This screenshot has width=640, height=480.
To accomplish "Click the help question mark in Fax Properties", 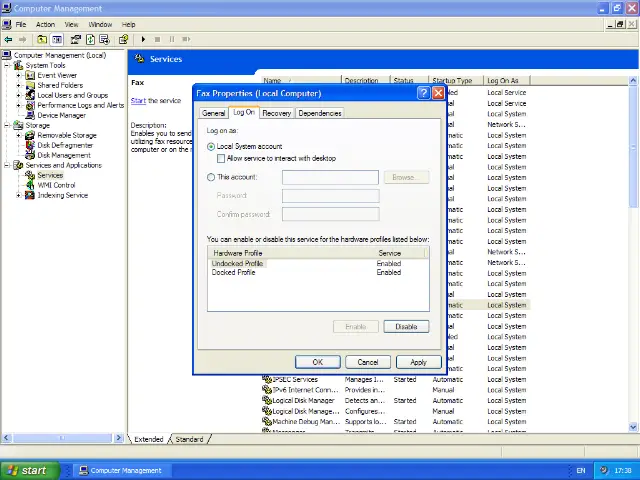I will point(424,93).
